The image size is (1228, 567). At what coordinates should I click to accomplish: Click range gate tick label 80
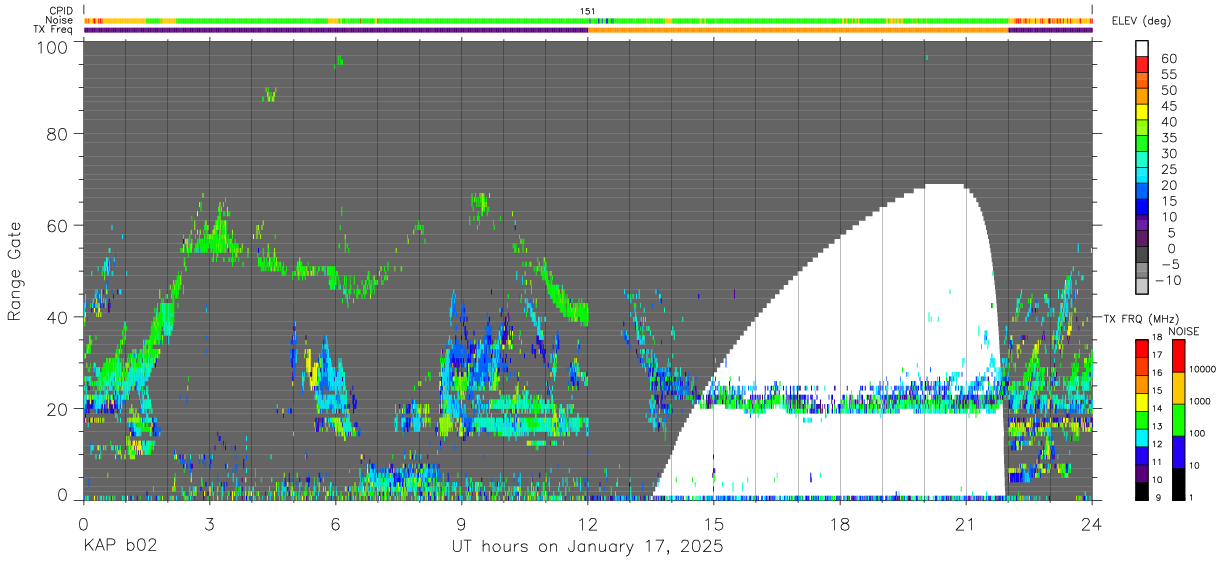tap(59, 134)
